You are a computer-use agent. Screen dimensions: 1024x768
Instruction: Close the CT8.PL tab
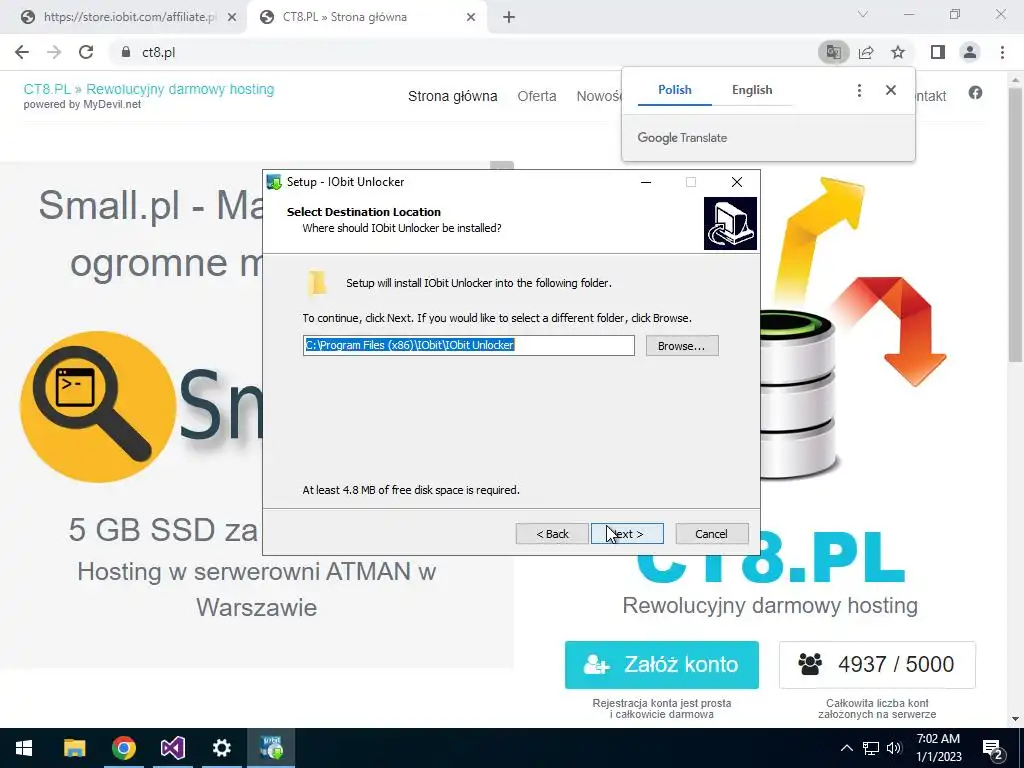coord(471,18)
